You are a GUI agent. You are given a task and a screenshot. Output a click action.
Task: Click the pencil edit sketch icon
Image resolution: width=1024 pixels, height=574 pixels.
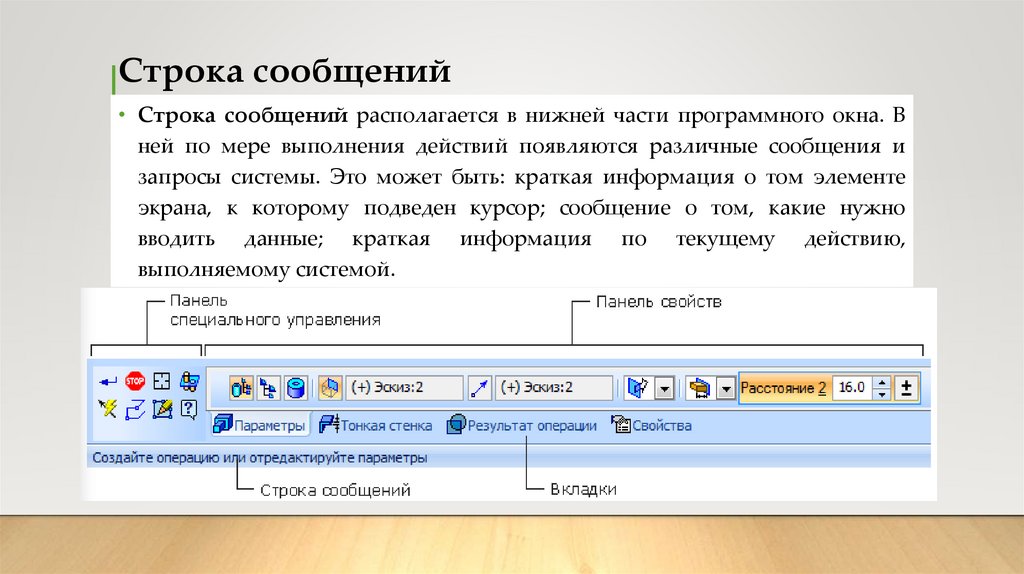click(162, 409)
